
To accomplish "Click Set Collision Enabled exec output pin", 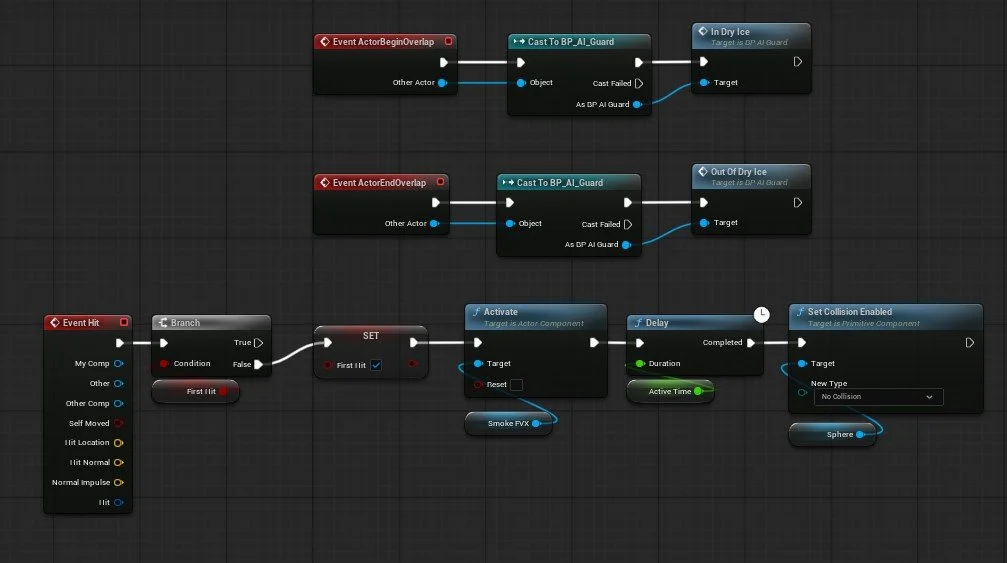I will click(x=969, y=343).
